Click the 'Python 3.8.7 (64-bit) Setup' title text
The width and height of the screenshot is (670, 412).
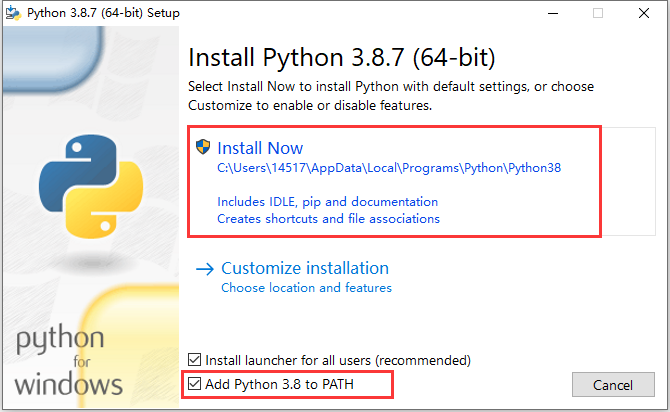(103, 13)
